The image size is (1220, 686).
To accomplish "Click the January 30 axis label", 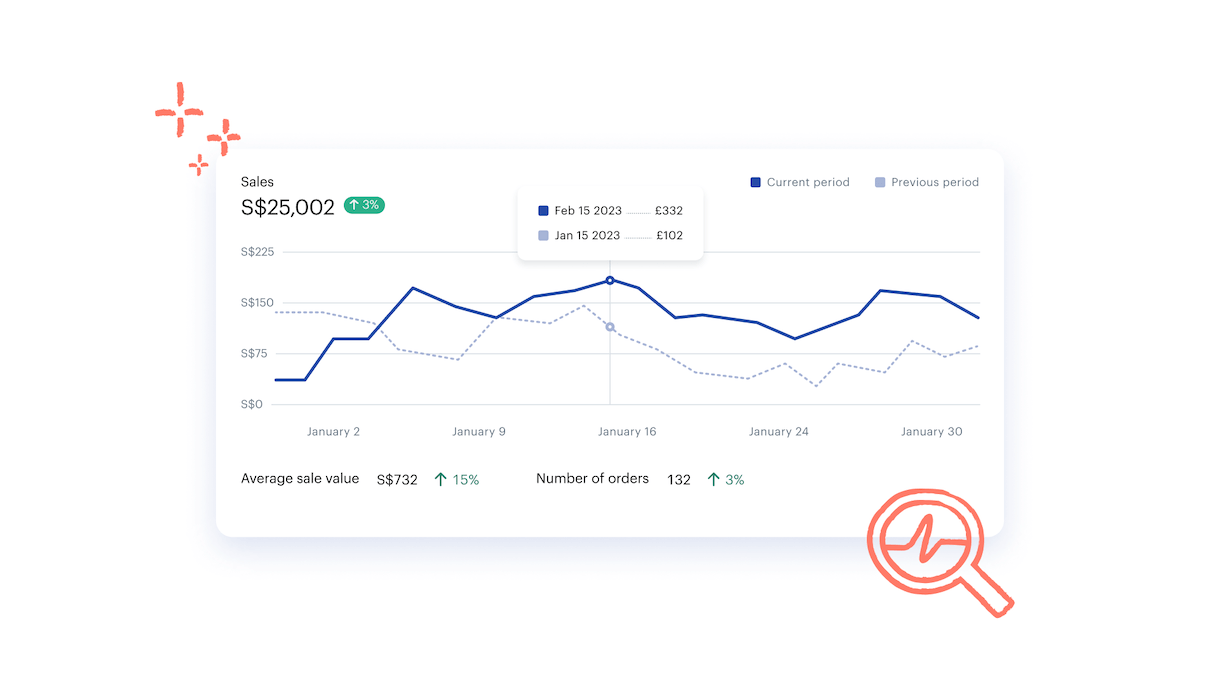I will coord(931,432).
